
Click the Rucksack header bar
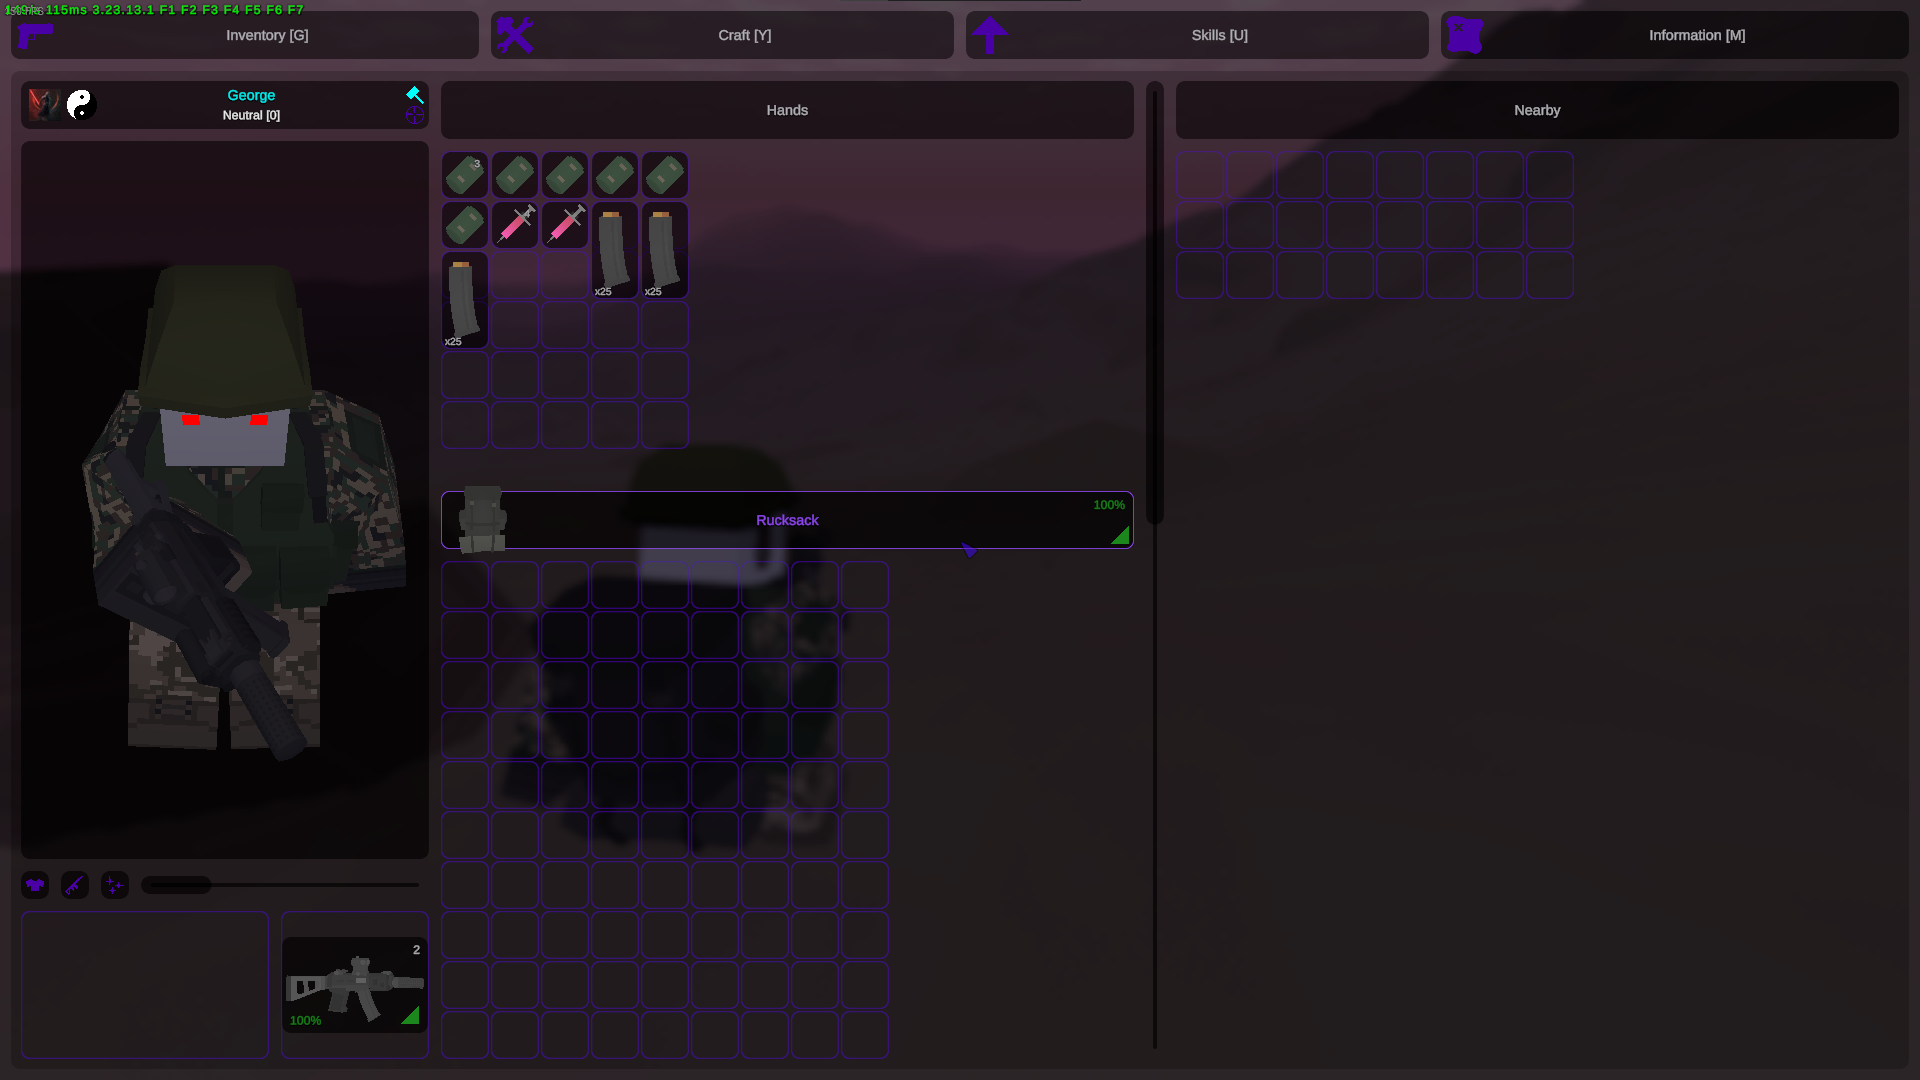[787, 520]
